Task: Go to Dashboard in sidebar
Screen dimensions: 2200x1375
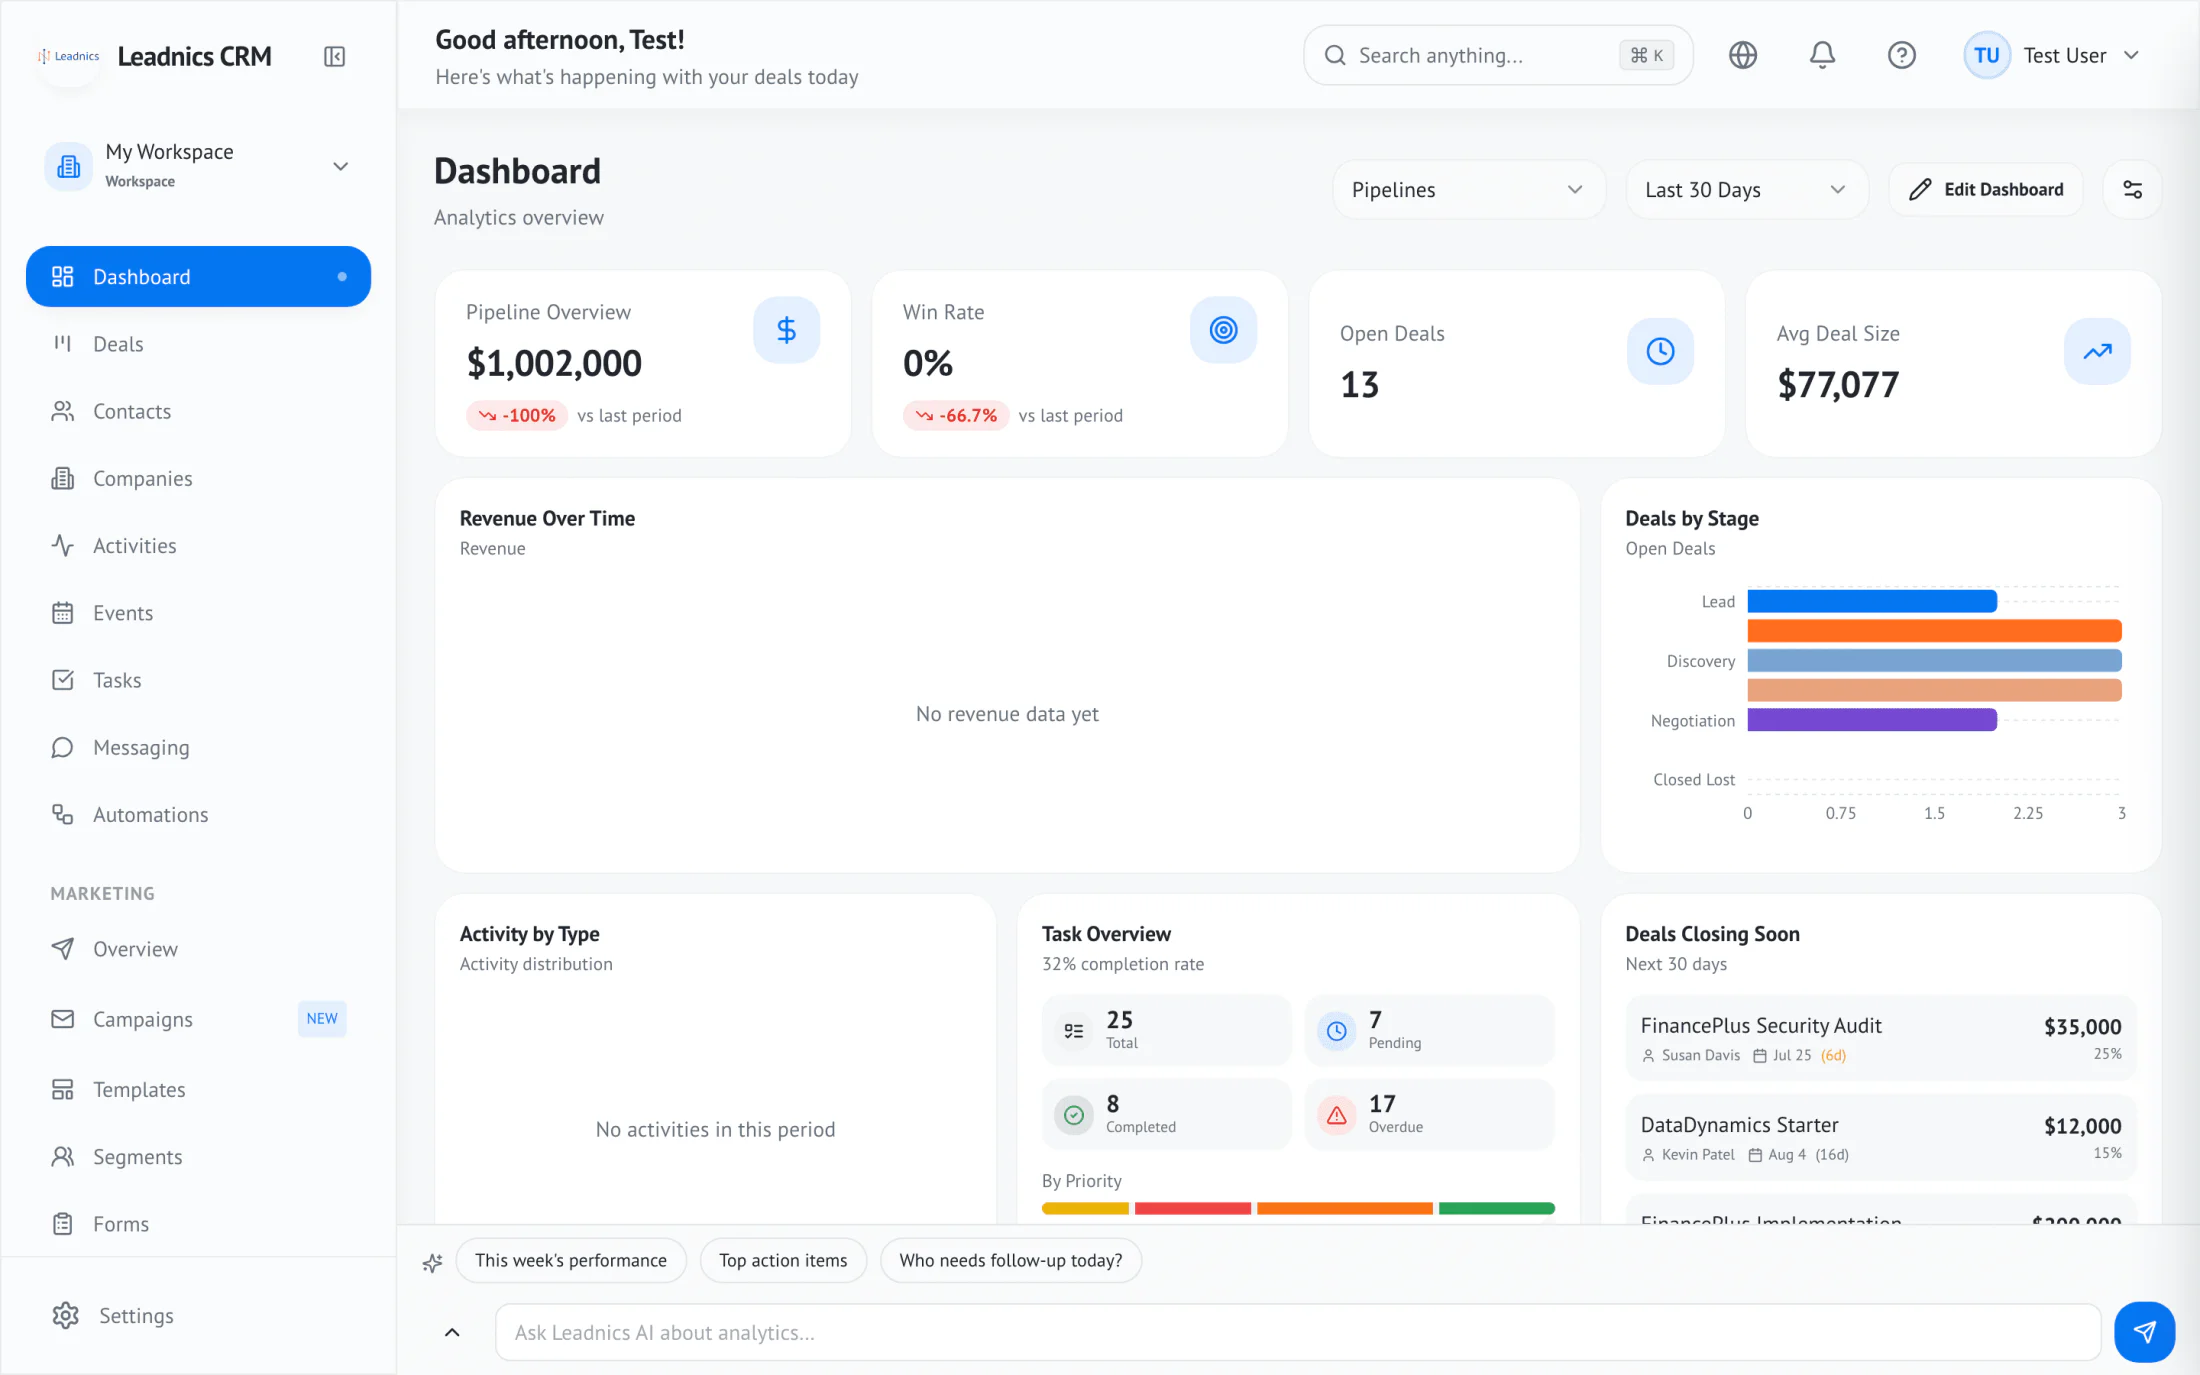Action: [198, 277]
